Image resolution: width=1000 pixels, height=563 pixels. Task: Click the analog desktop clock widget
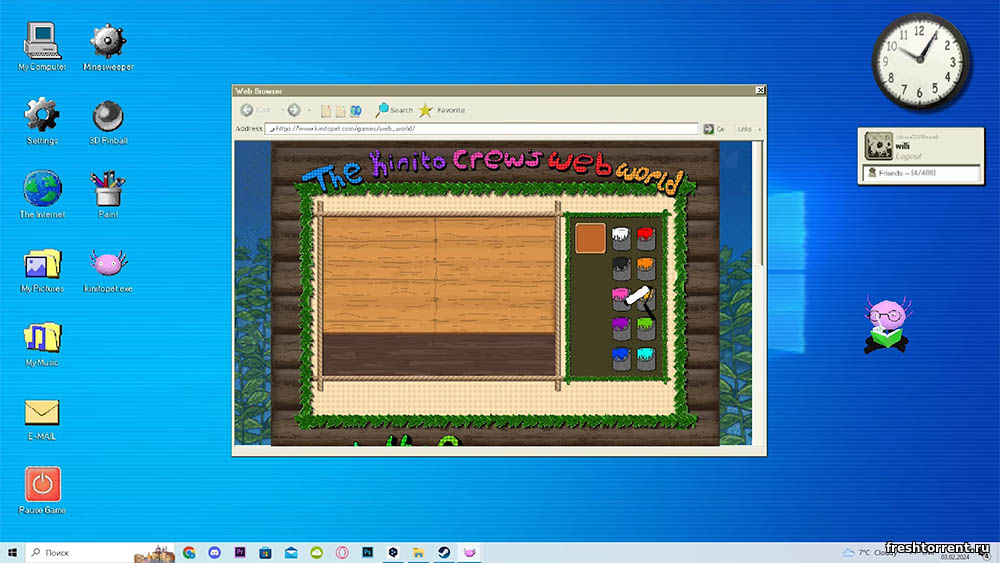[x=920, y=61]
